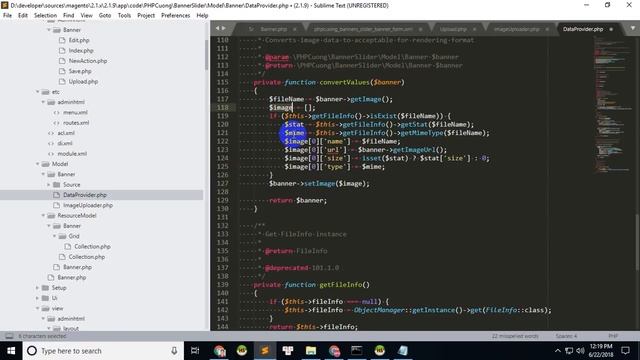
Task: Open Collection.php inside the Grid folder
Action: coord(92,247)
